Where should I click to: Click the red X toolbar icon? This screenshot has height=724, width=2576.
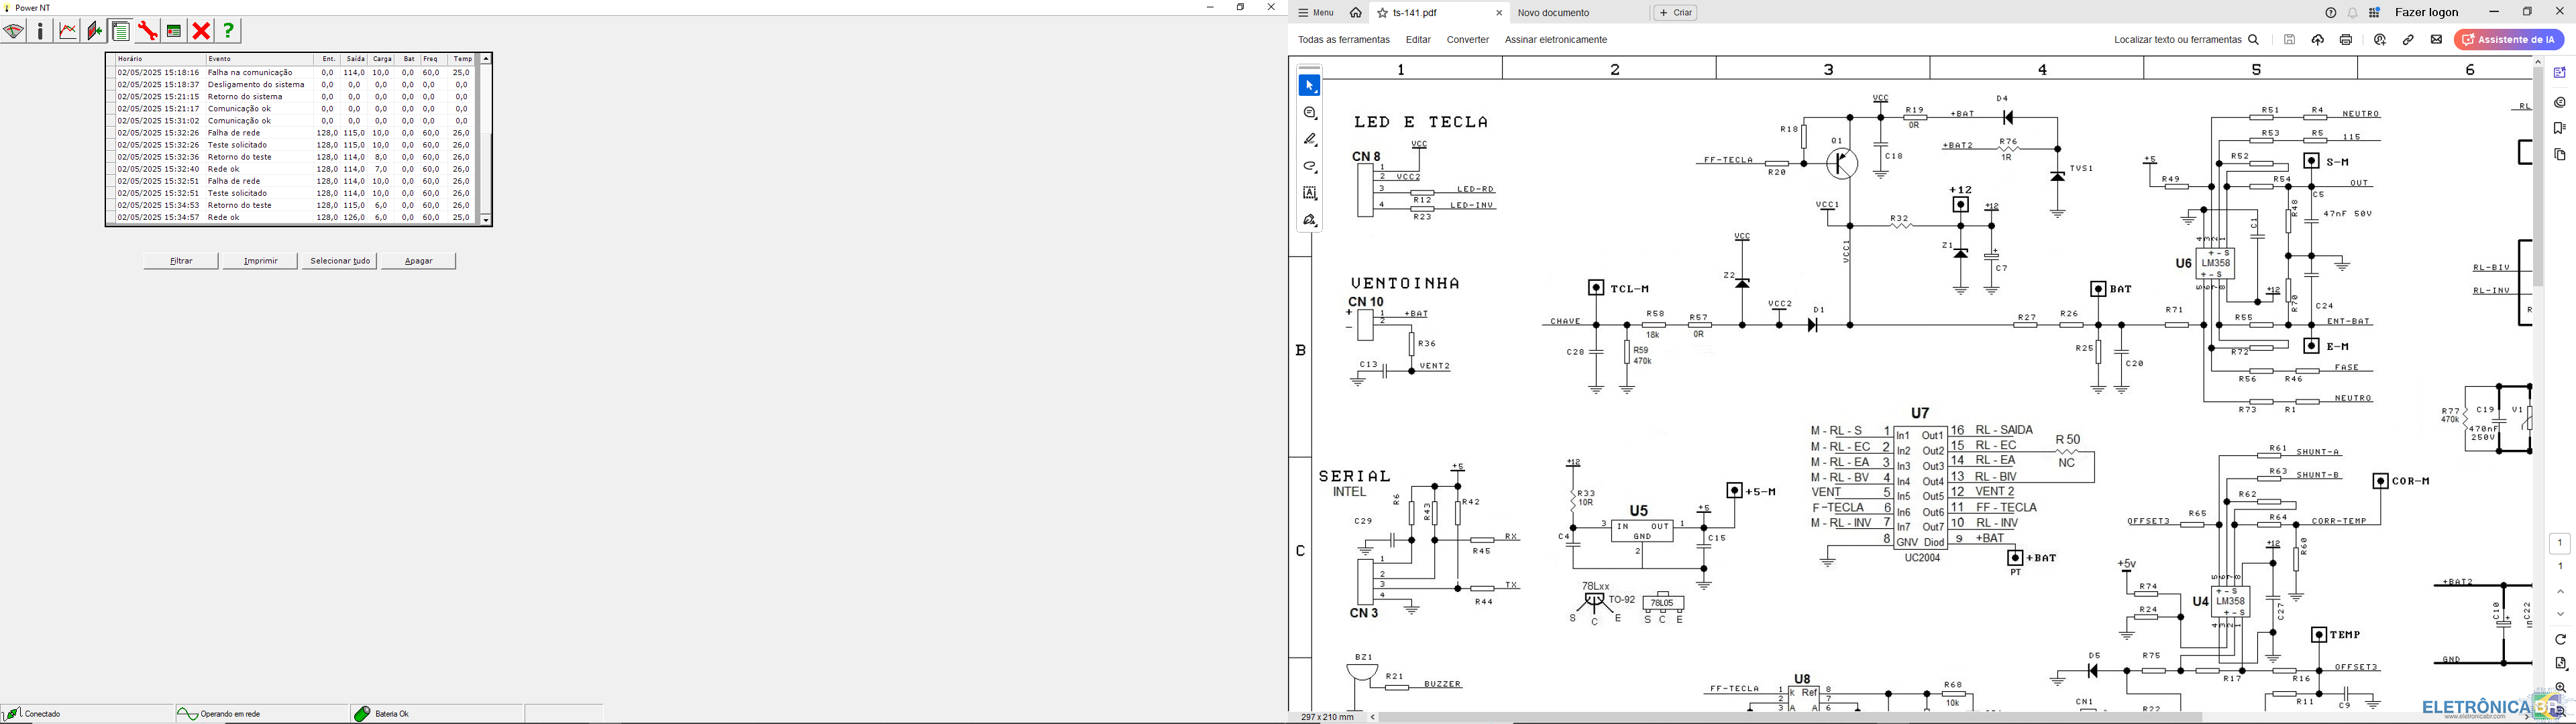(x=201, y=32)
